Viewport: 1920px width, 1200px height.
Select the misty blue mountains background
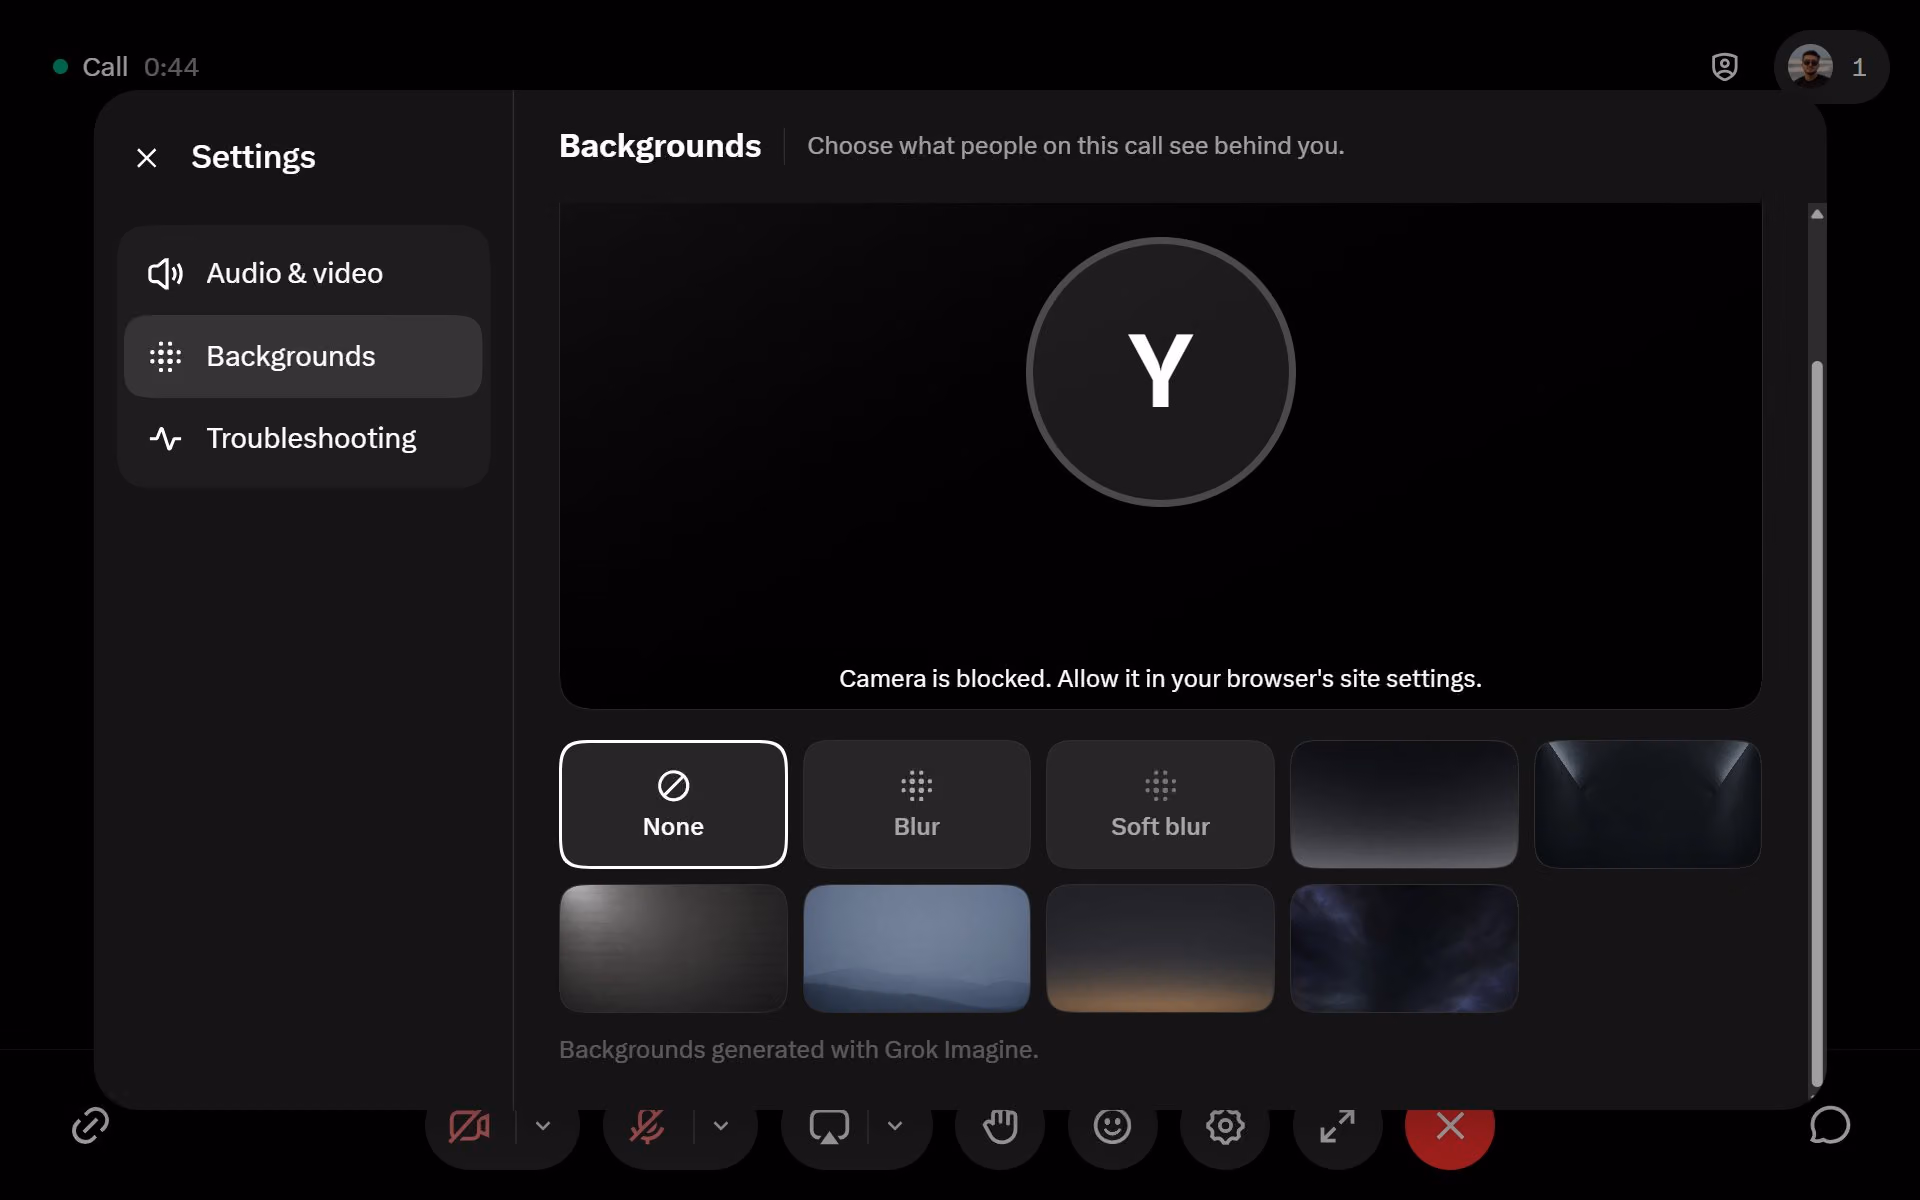point(916,948)
